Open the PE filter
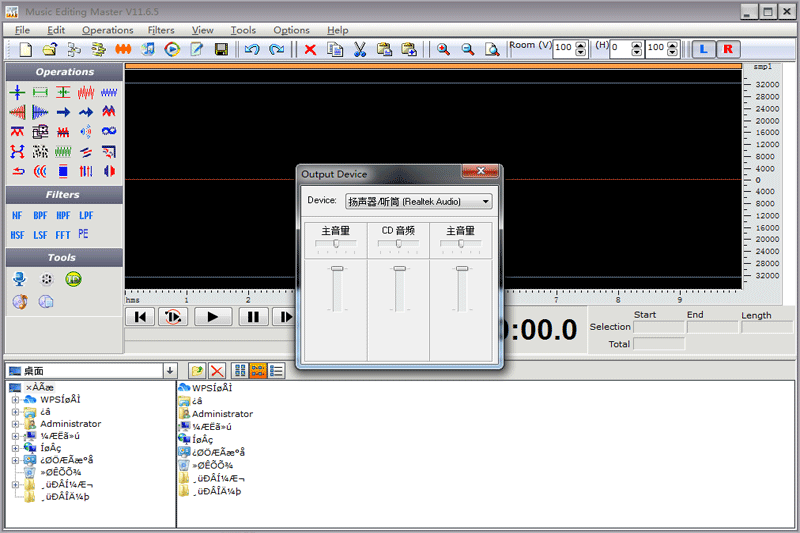 click(83, 234)
